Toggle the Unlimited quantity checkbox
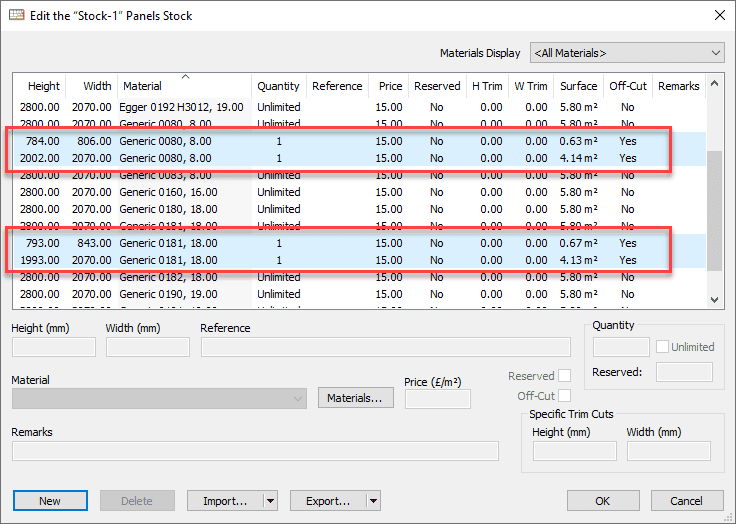This screenshot has width=736, height=524. click(663, 347)
